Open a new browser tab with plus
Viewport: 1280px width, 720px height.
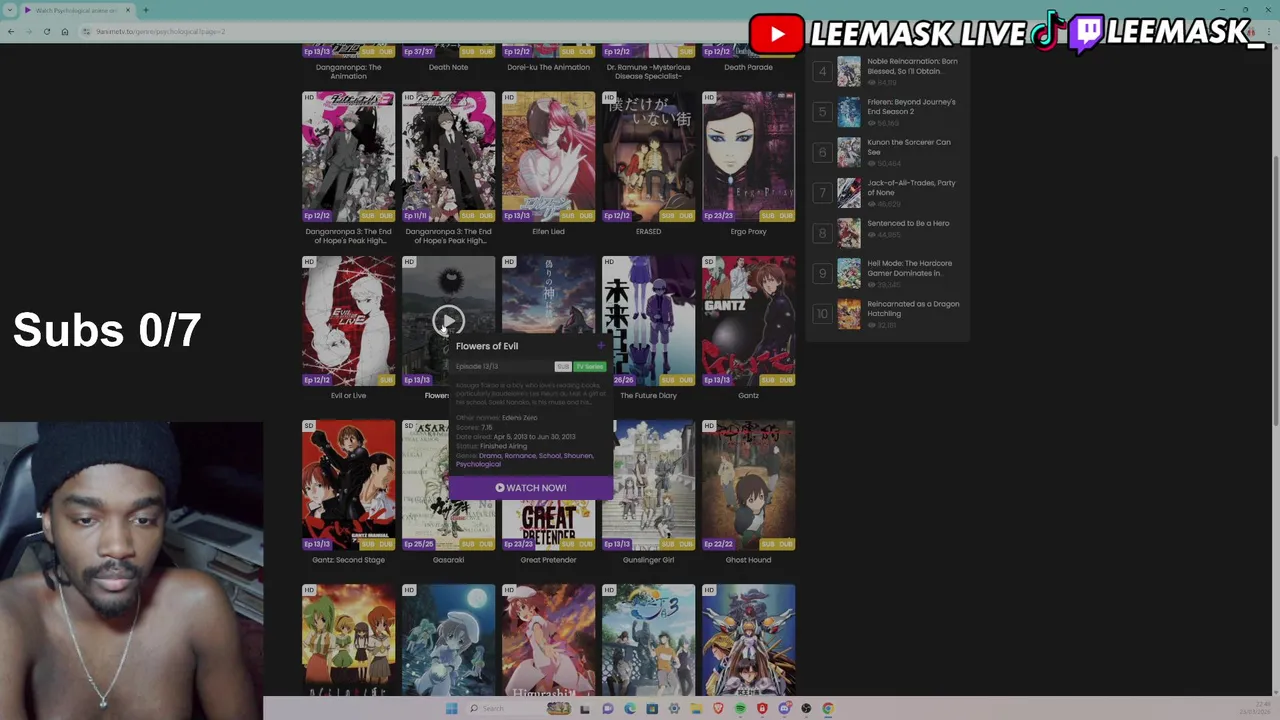[145, 10]
